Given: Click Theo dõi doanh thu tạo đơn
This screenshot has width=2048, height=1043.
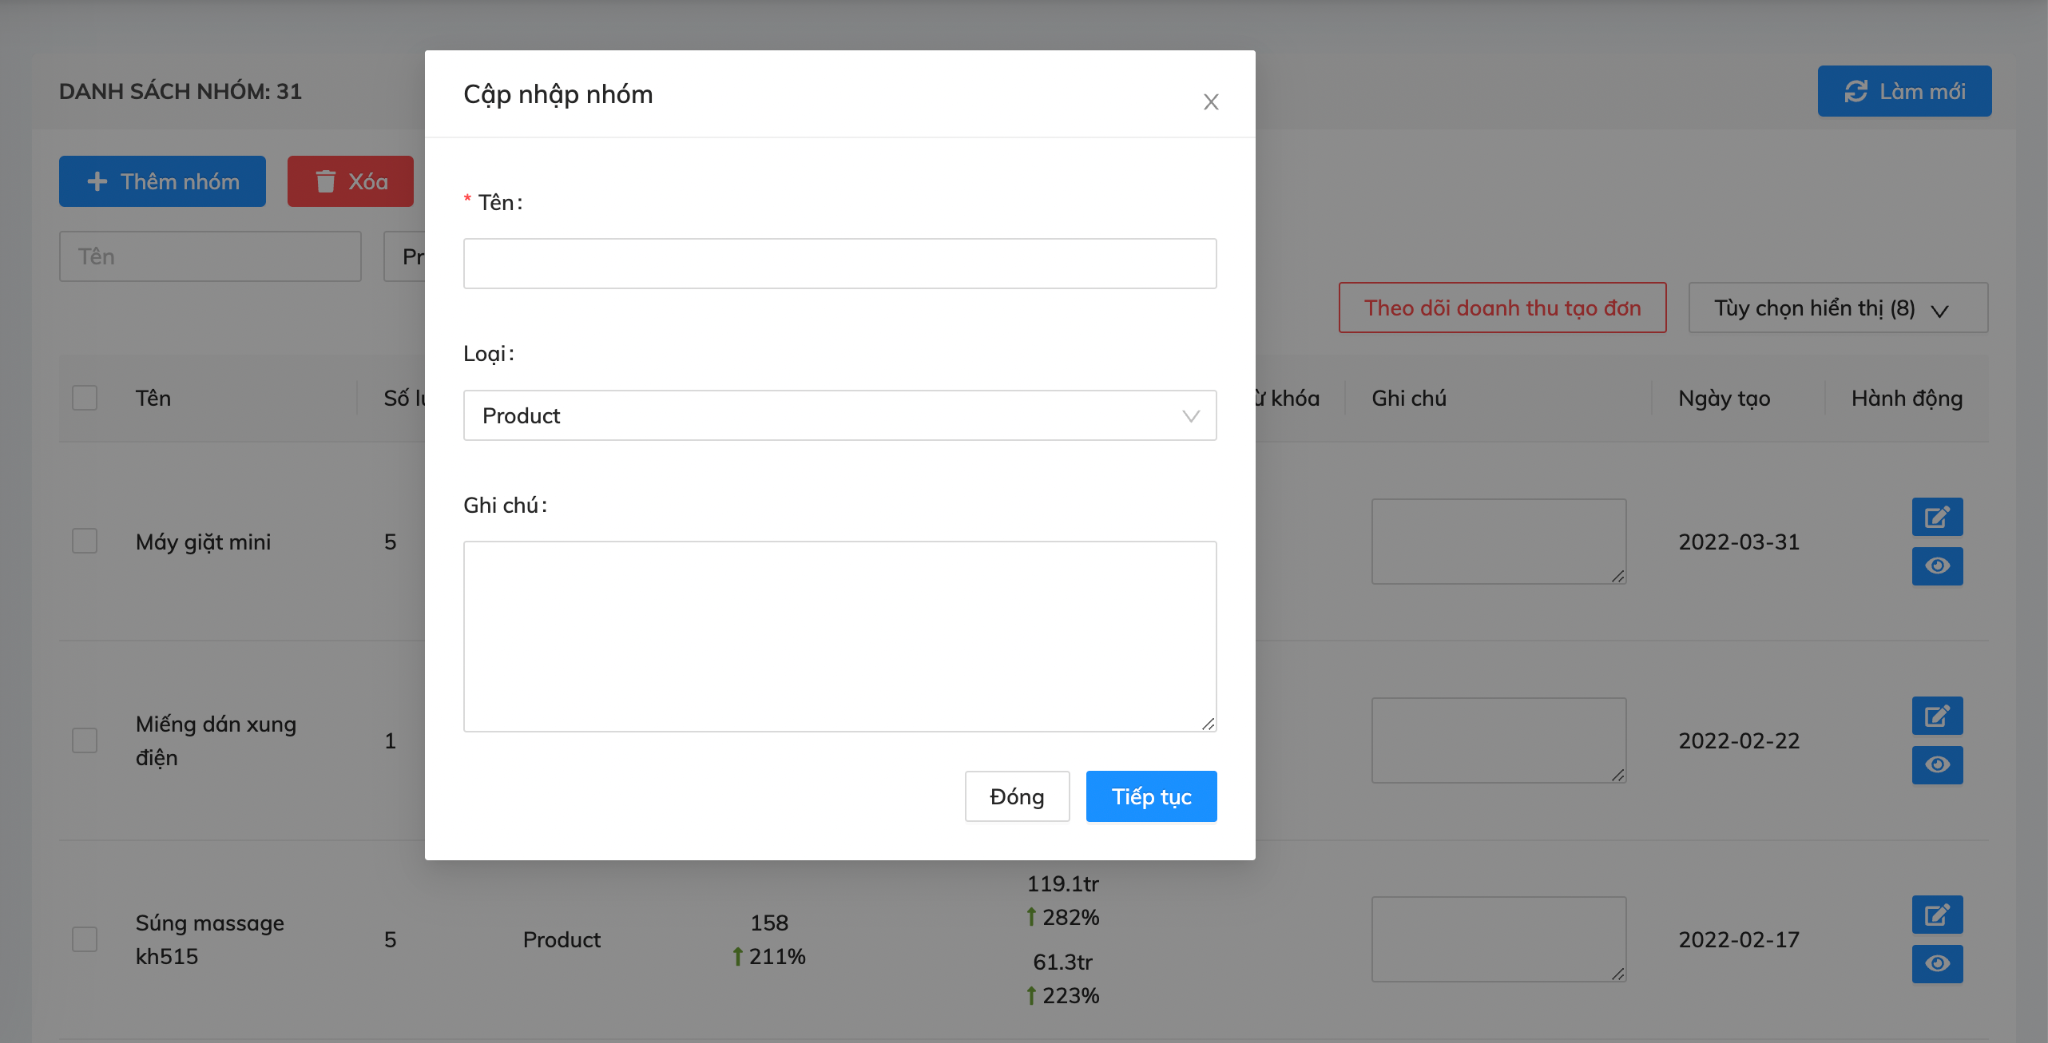Looking at the screenshot, I should click(x=1502, y=308).
